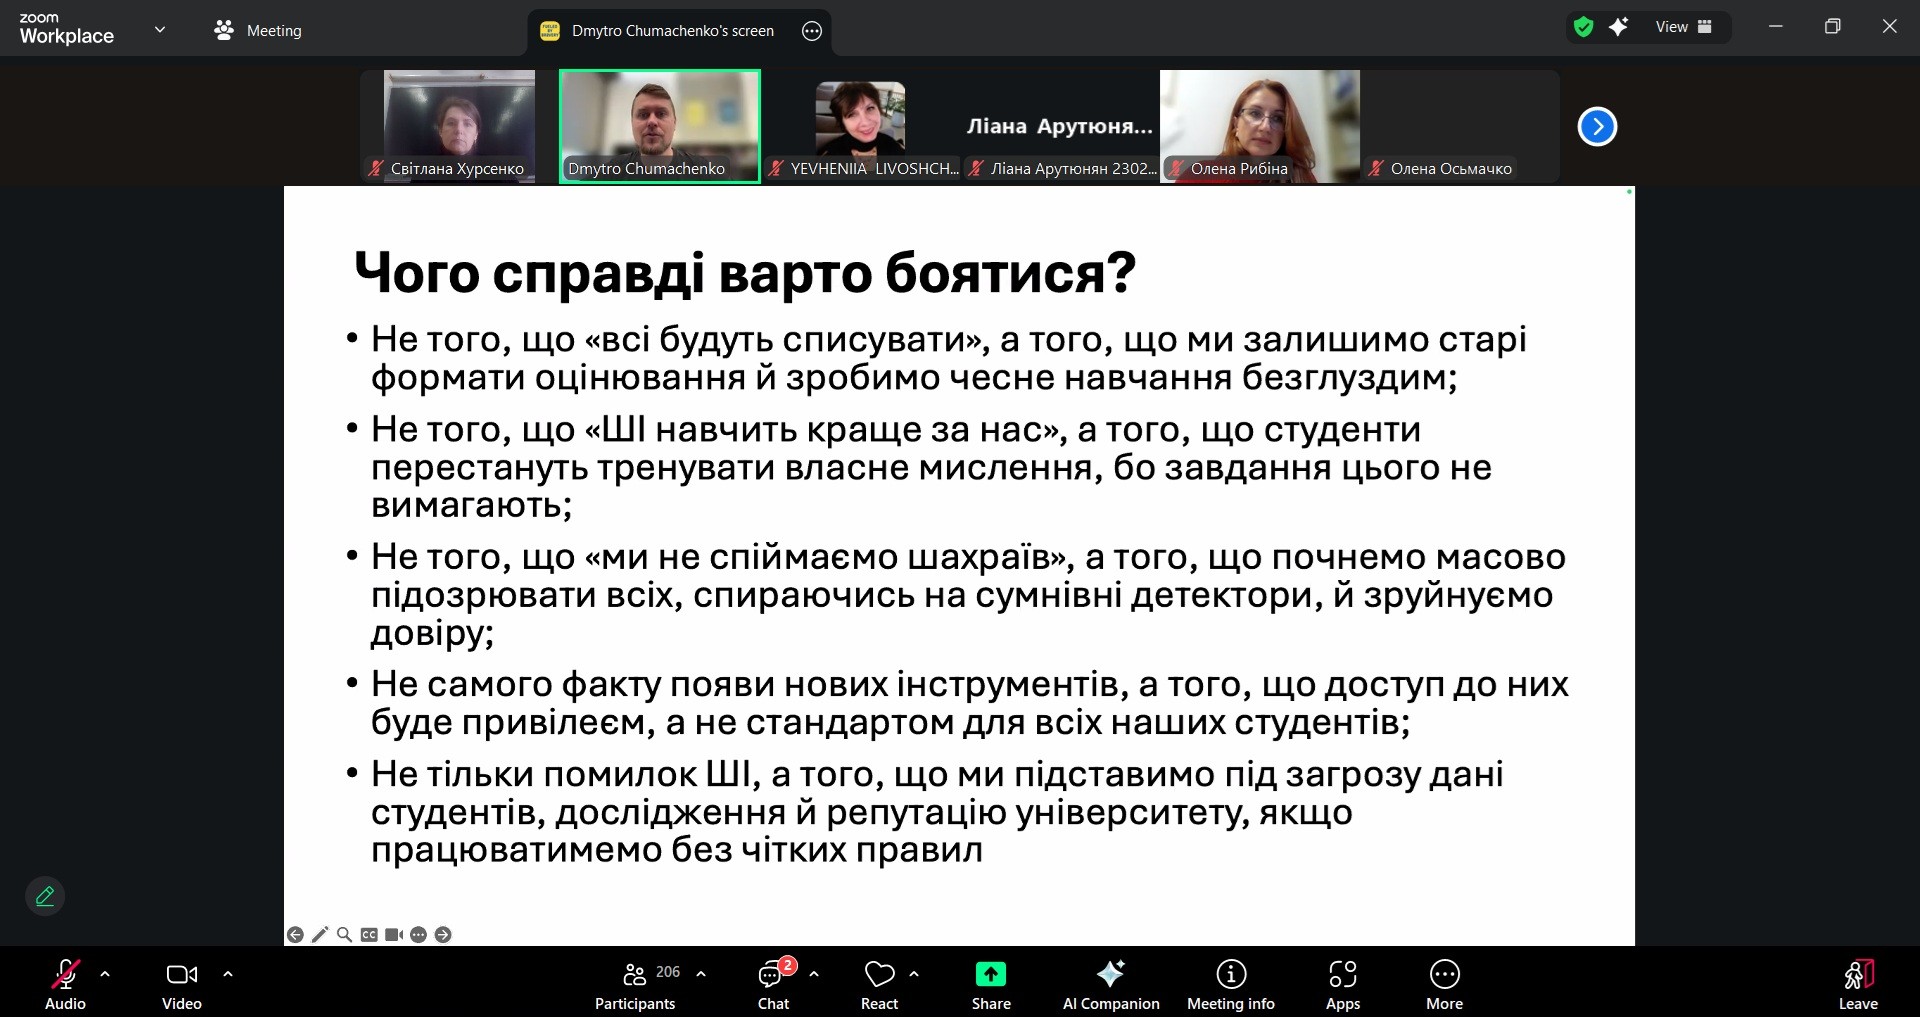1920x1017 pixels.
Task: Open the View layout options
Action: [x=1683, y=27]
